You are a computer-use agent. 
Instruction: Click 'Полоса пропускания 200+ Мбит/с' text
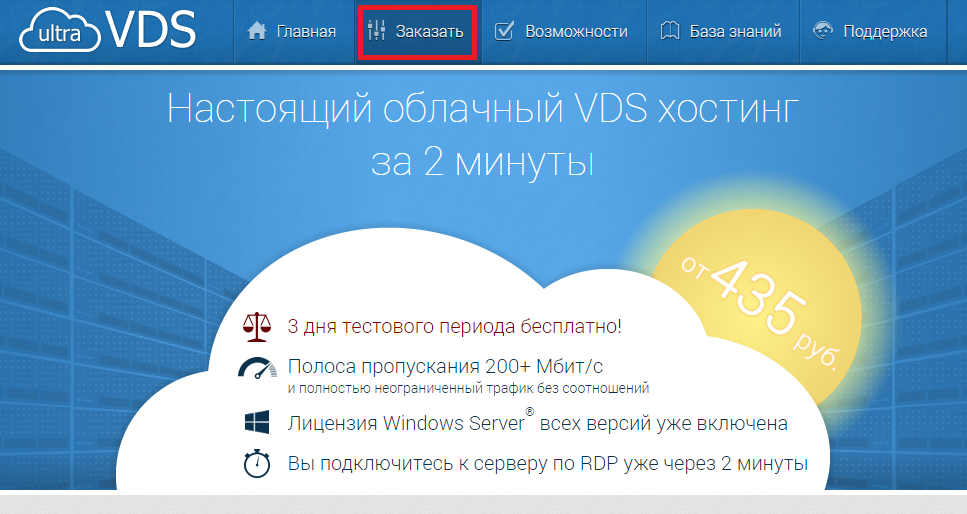click(445, 367)
